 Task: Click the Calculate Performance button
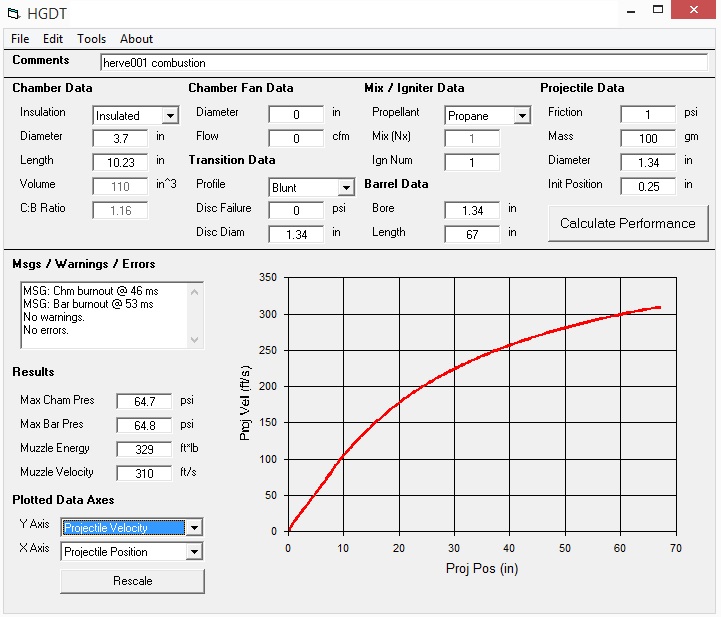(x=627, y=223)
